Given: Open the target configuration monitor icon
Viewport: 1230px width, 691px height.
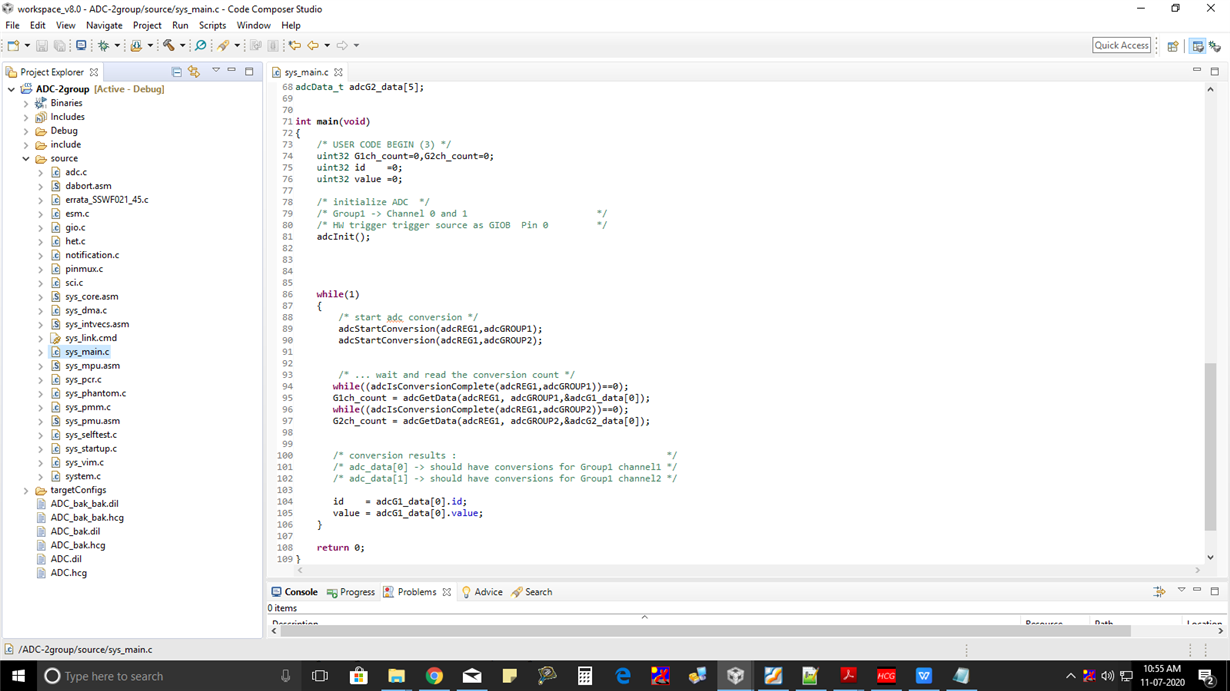Looking at the screenshot, I should tap(81, 45).
